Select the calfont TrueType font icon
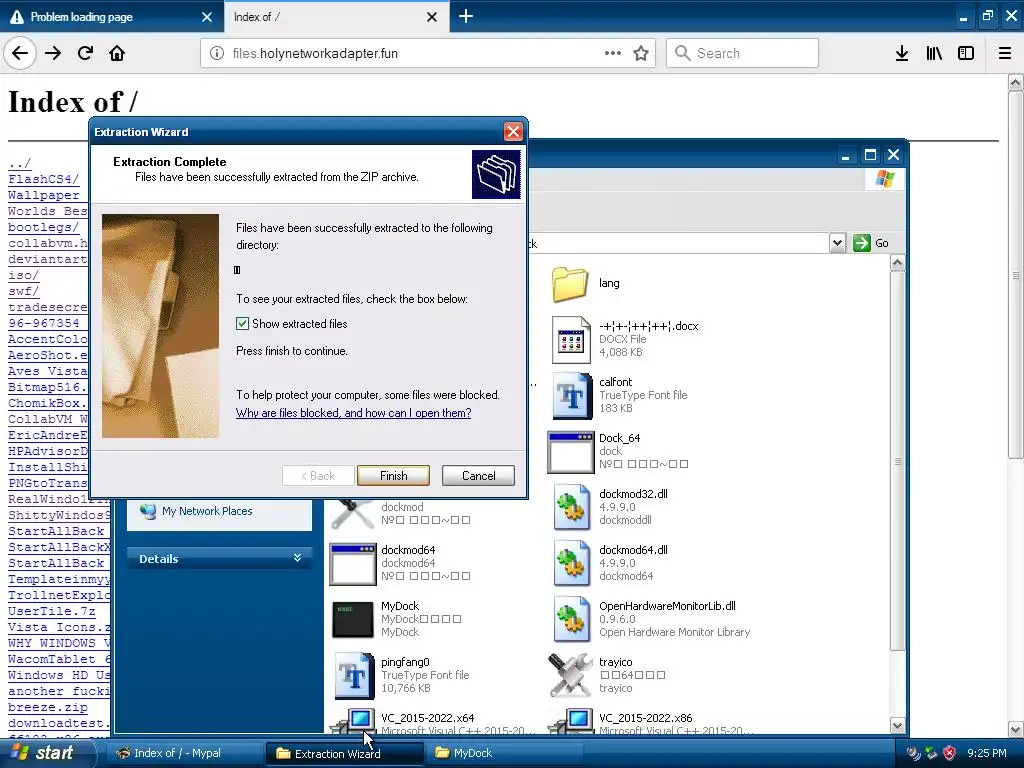Screen dimensions: 1024x768 pyautogui.click(x=571, y=396)
